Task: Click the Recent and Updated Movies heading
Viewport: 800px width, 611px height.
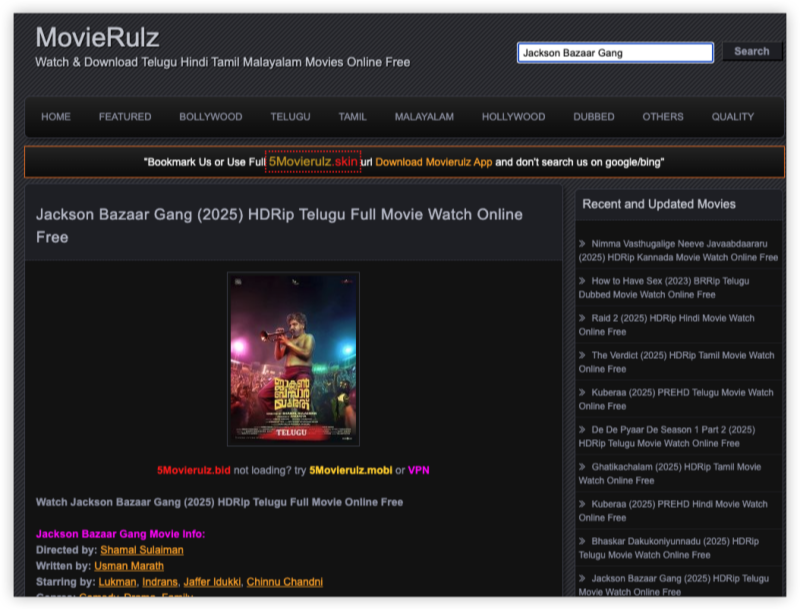Action: click(x=659, y=204)
